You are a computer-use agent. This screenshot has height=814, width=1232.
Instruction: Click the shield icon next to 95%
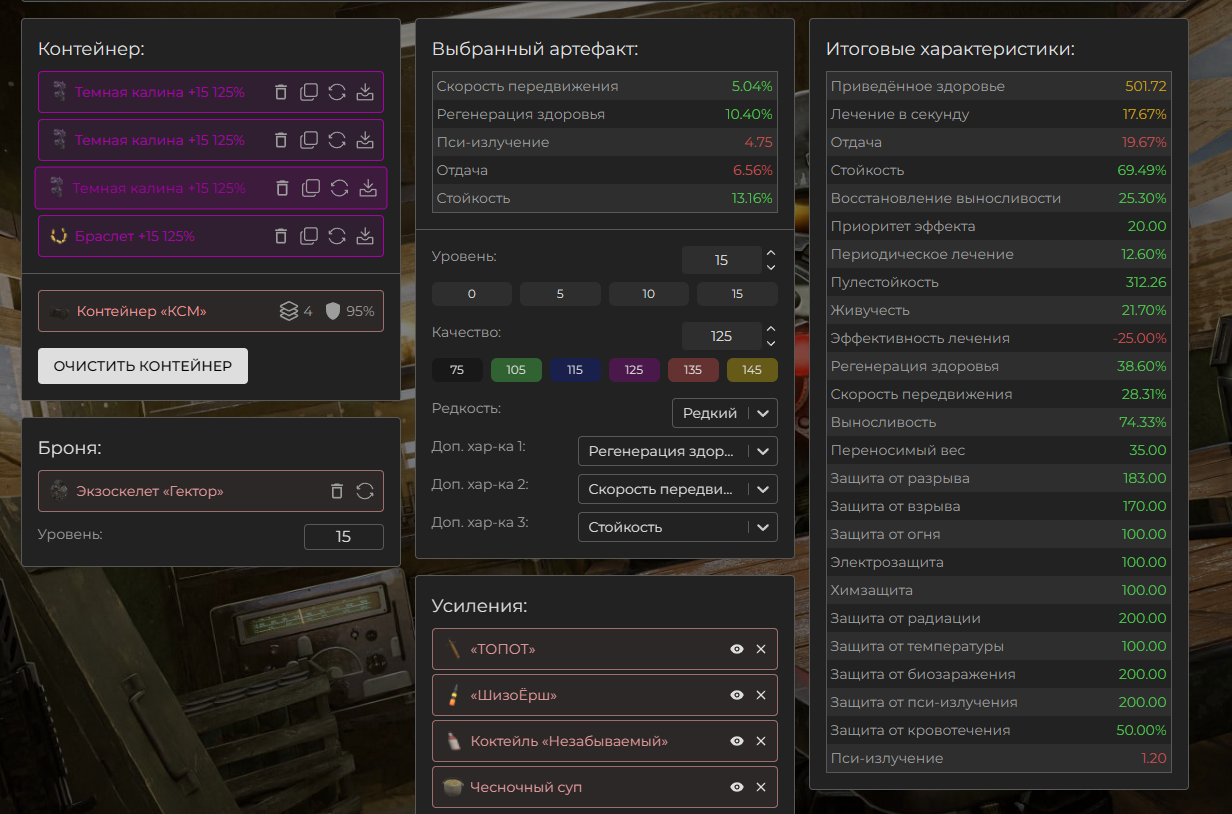pos(333,311)
